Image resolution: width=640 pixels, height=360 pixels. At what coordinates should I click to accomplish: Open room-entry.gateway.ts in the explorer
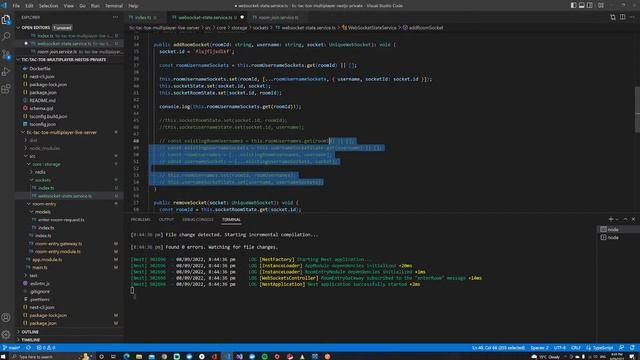[58, 244]
